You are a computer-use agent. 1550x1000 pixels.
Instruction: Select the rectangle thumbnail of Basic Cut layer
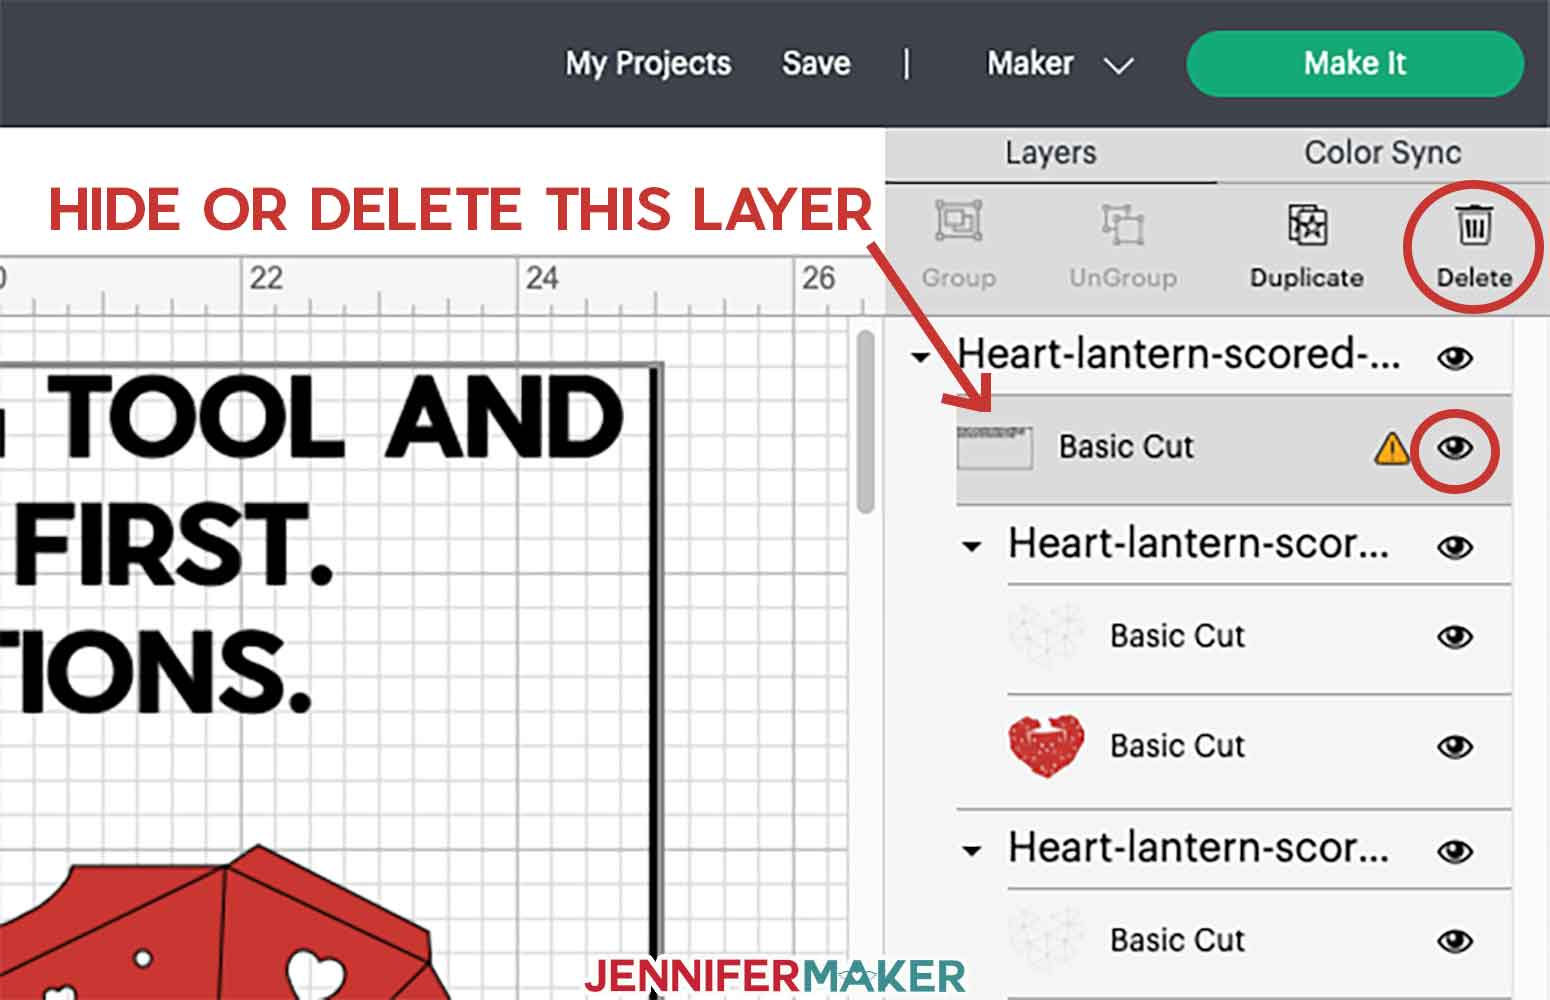994,447
